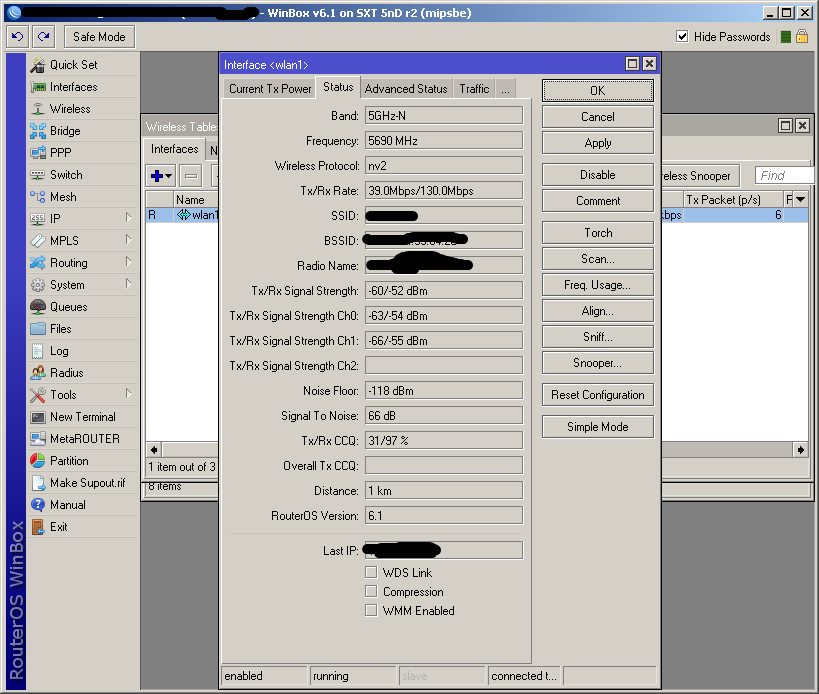Open the Mesh menu

click(63, 197)
